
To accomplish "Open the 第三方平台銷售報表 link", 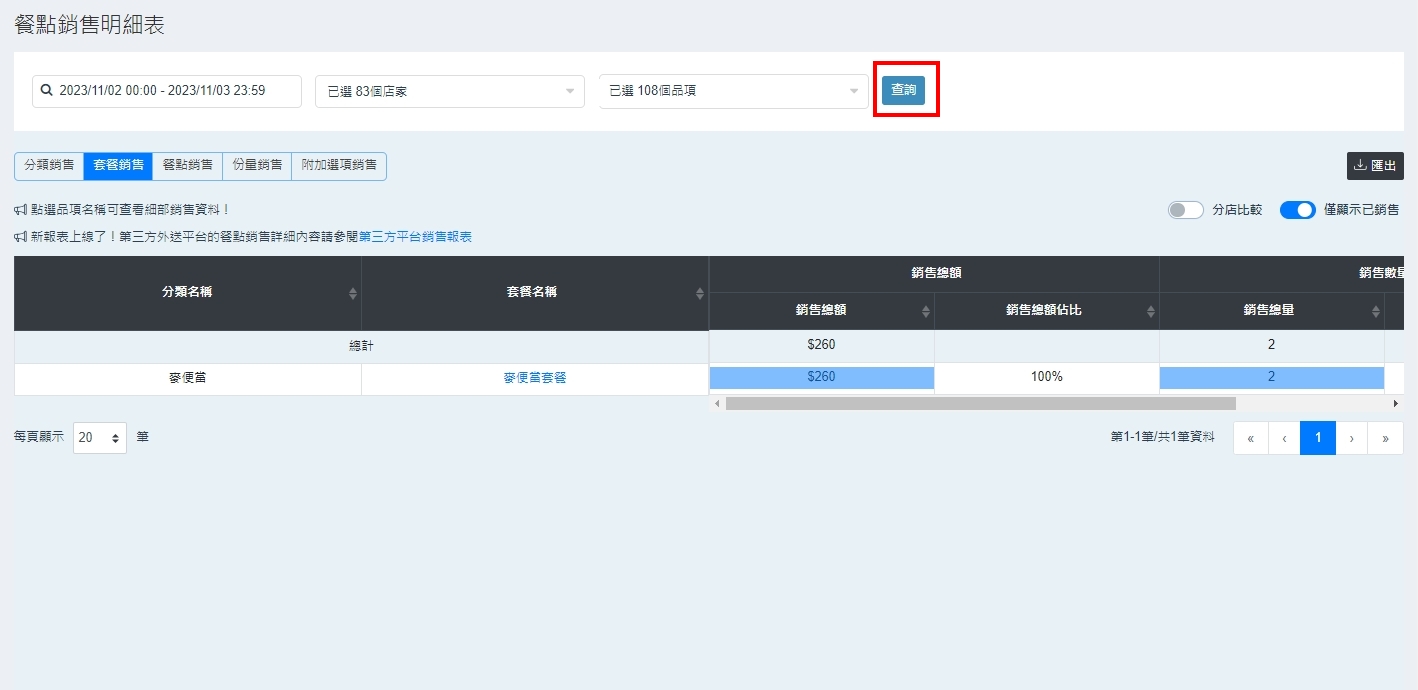I will (x=415, y=237).
